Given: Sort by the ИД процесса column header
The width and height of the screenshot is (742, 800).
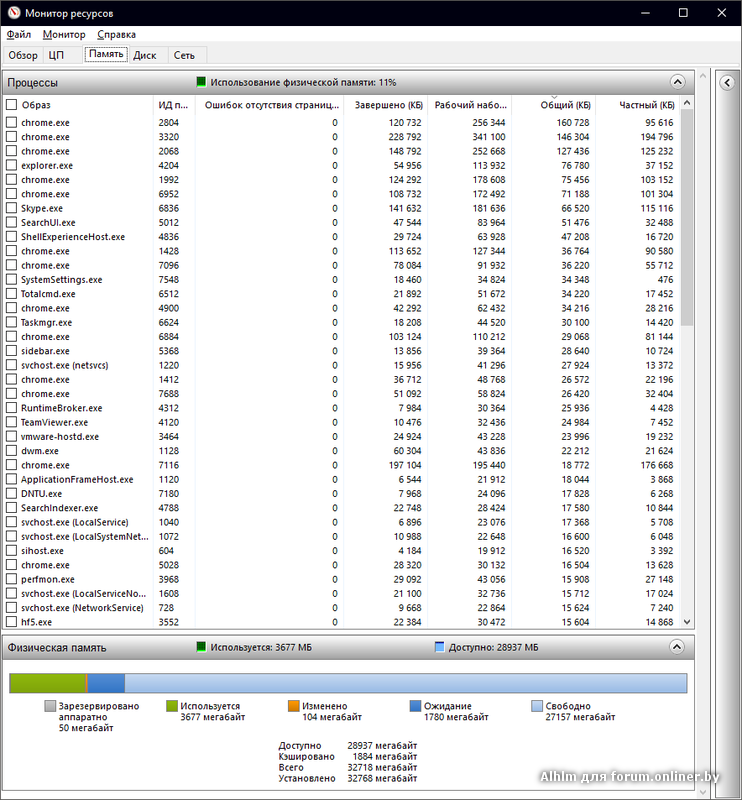Looking at the screenshot, I should [x=174, y=105].
